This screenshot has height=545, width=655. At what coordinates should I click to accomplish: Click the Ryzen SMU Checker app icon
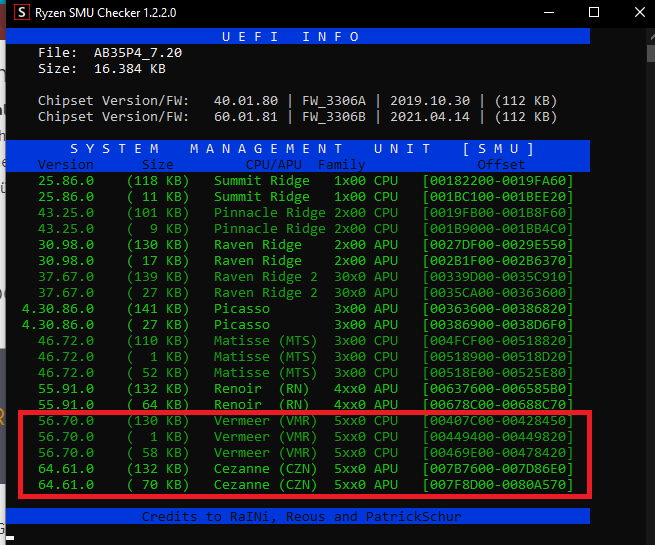pos(22,13)
